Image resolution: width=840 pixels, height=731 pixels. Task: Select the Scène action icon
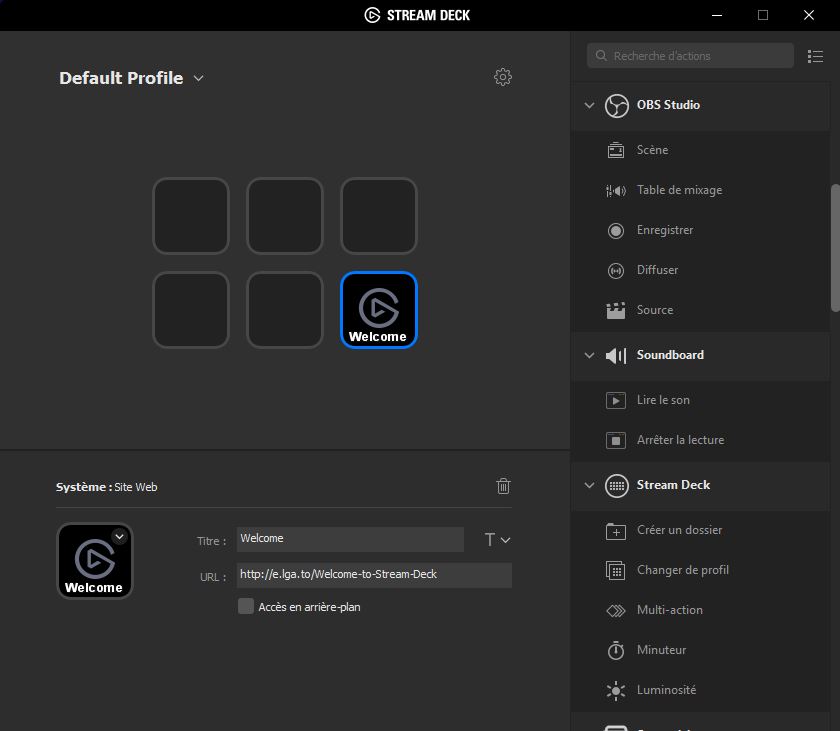[616, 150]
